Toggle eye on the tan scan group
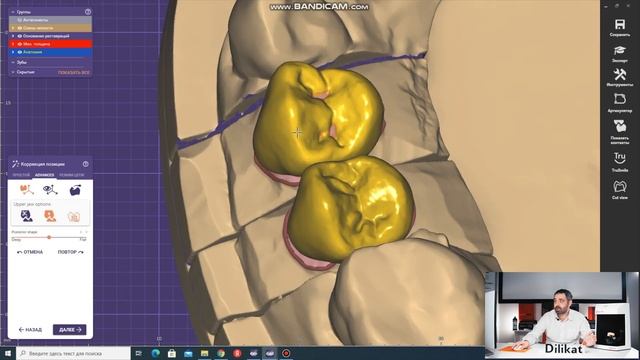640x360 pixels. 20,28
